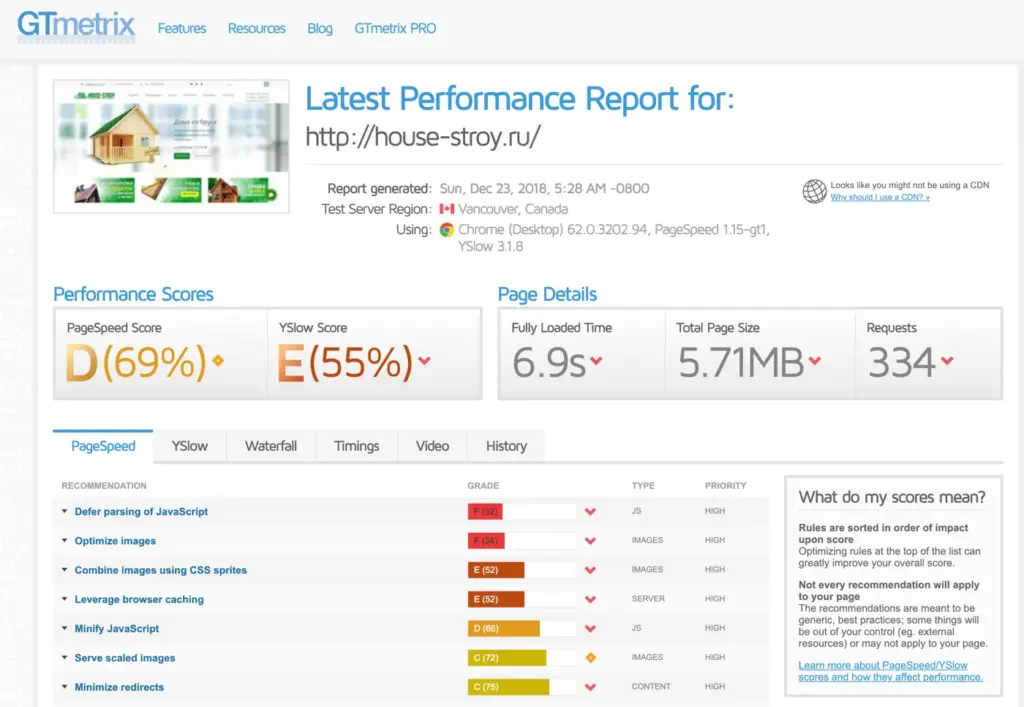Click the PageSpeed Score diamond indicator

(x=218, y=360)
